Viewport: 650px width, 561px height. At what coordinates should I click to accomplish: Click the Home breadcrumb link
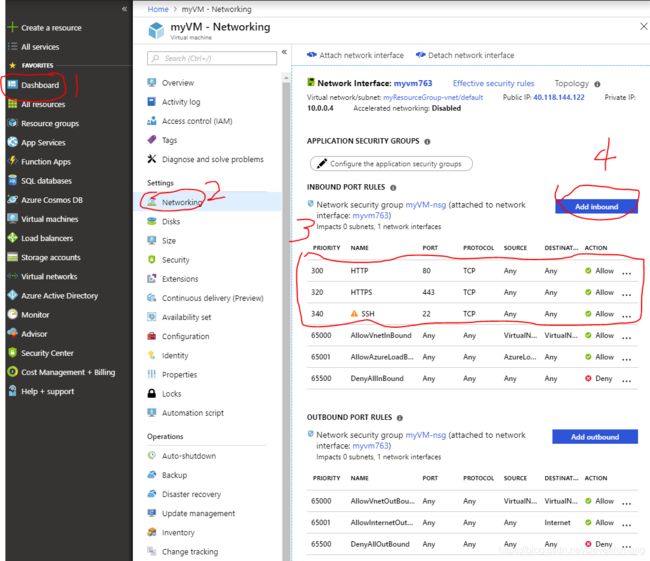click(x=158, y=9)
